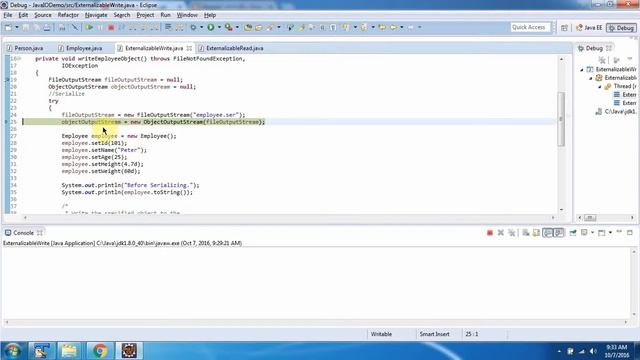640x360 pixels.
Task: Select the Console tab
Action: [x=23, y=233]
